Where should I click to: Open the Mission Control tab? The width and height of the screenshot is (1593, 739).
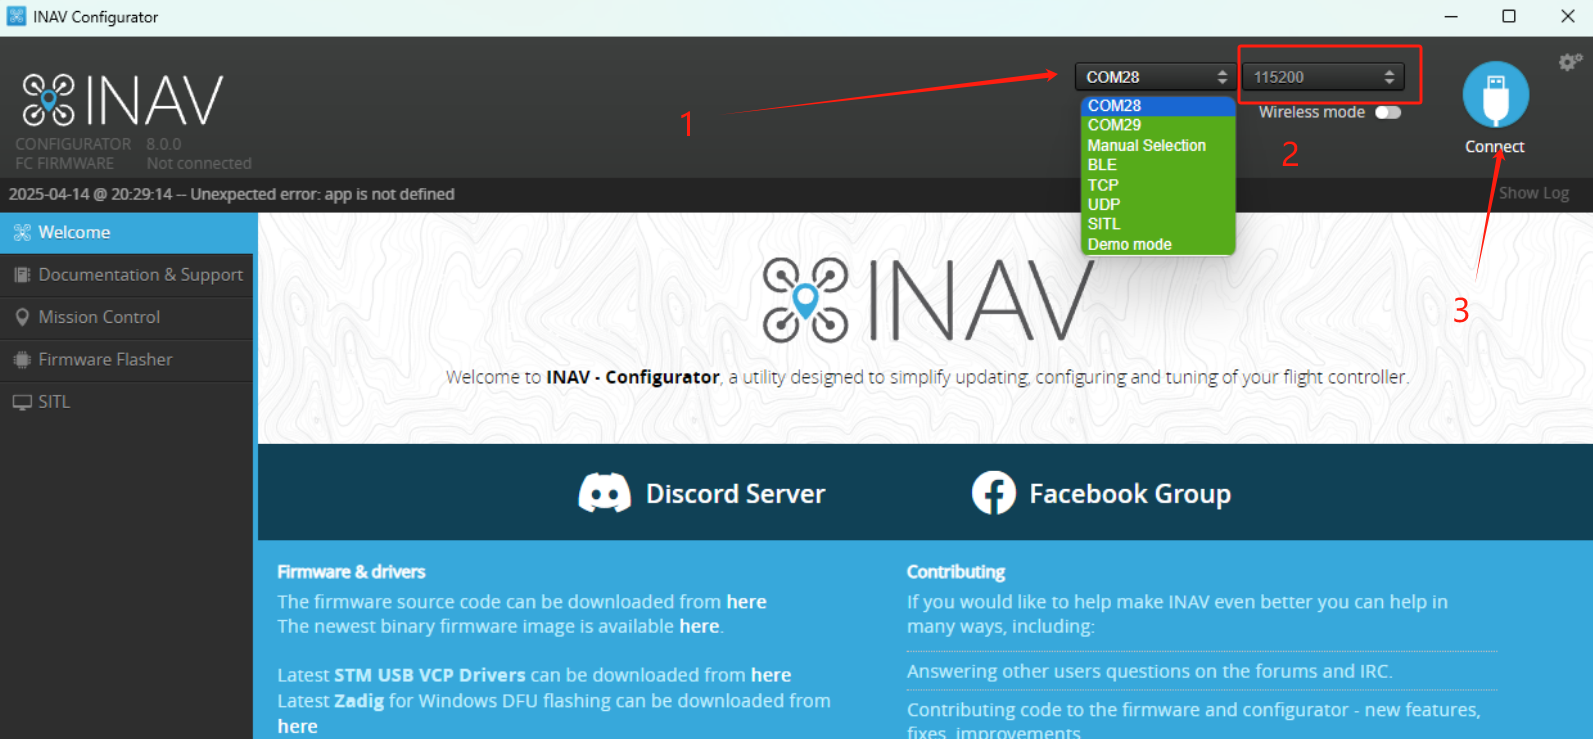click(x=127, y=317)
